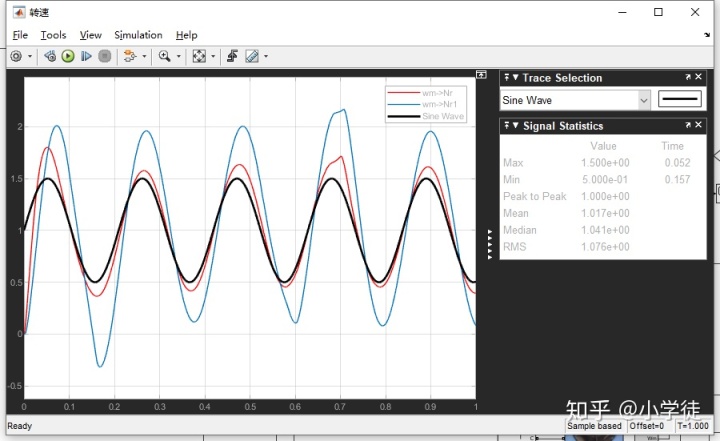Expand the gear icon's dropdown arrow
Viewport: 720px width, 441px height.
30,57
